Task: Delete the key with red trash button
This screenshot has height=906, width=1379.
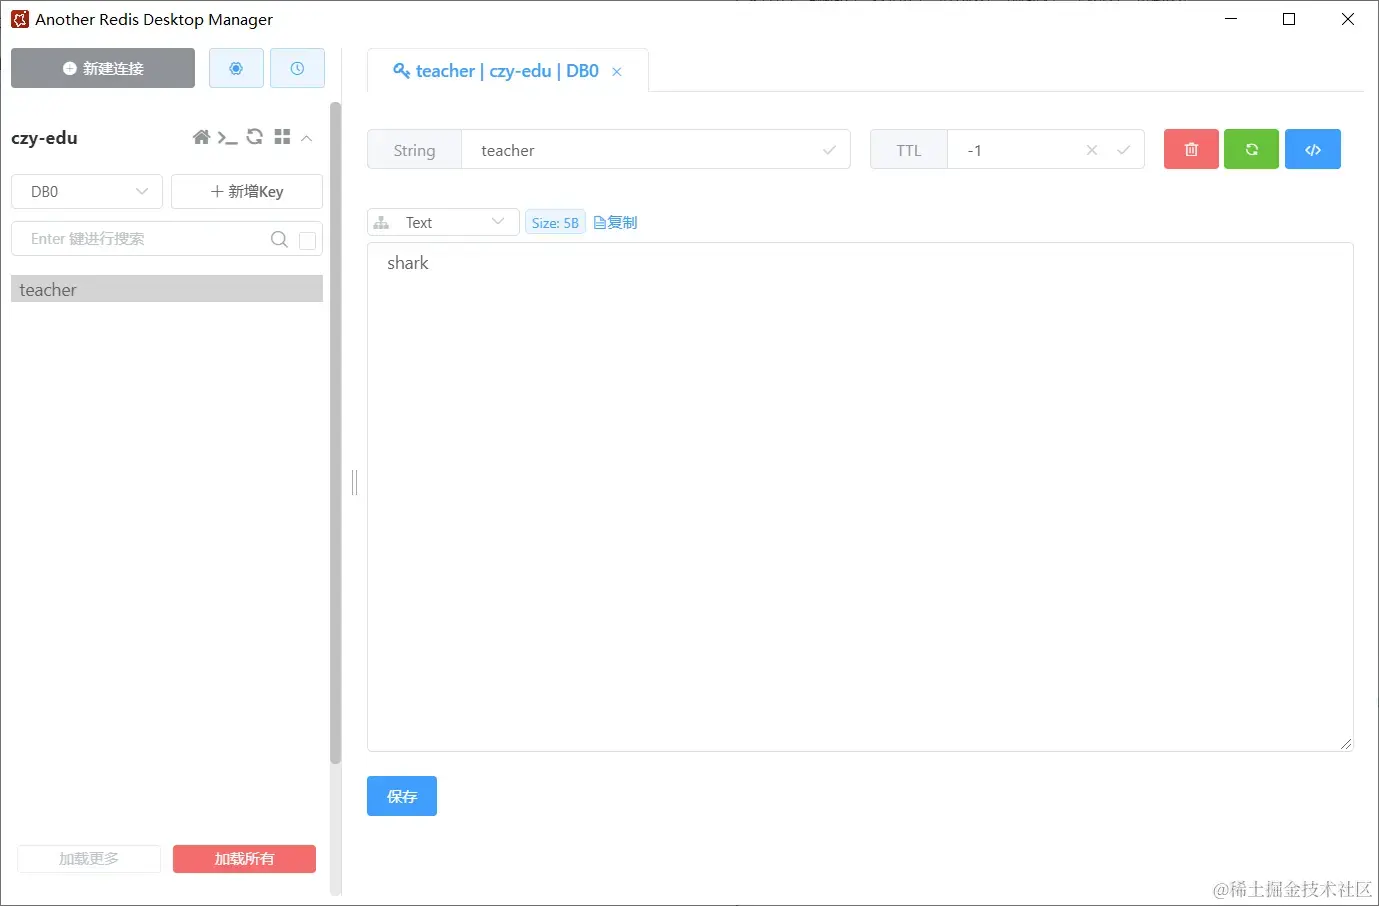Action: (x=1191, y=149)
